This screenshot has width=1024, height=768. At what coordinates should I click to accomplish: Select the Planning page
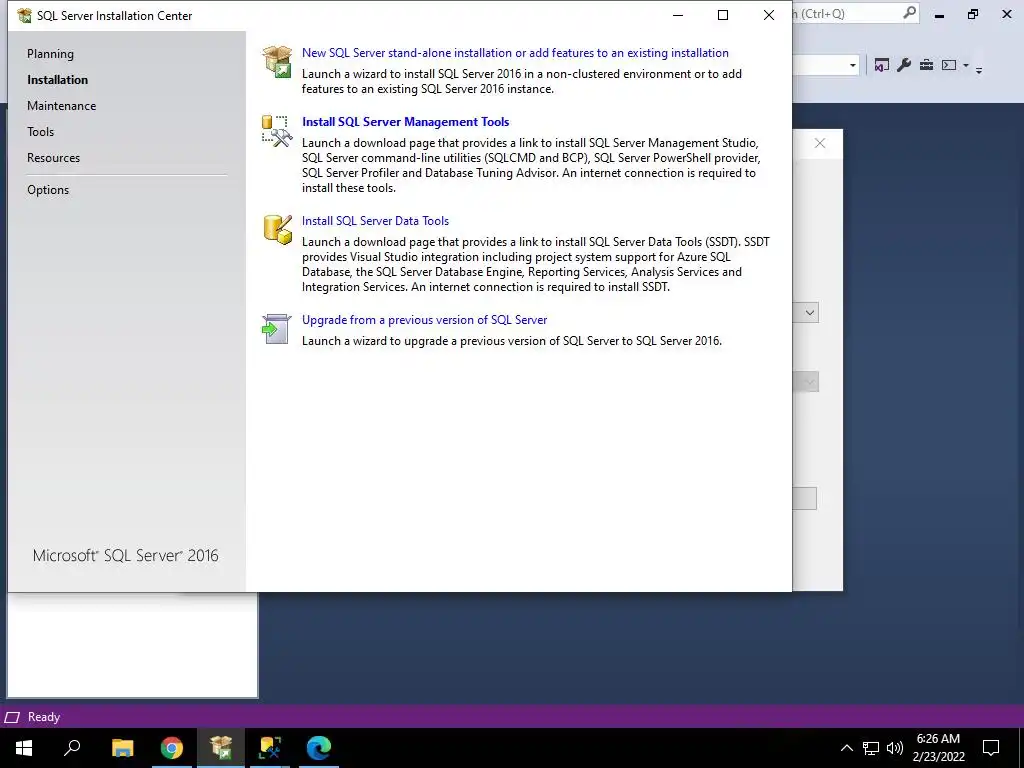[x=50, y=54]
